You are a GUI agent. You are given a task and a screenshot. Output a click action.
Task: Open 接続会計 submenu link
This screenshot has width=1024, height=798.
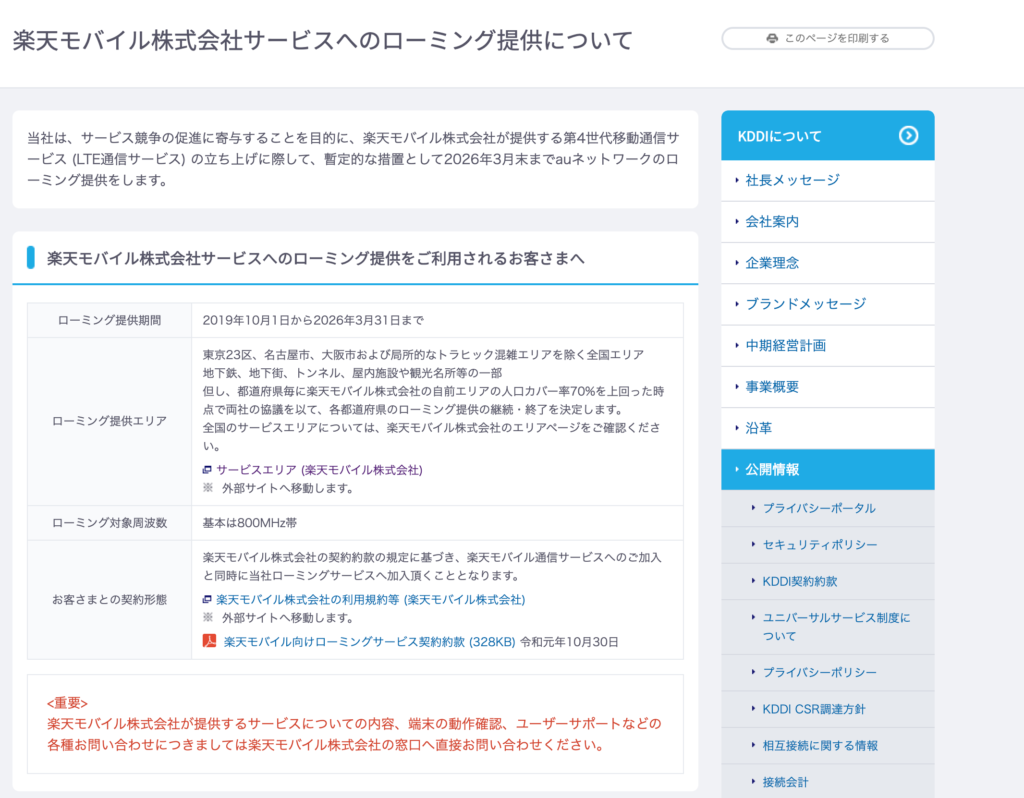click(827, 782)
